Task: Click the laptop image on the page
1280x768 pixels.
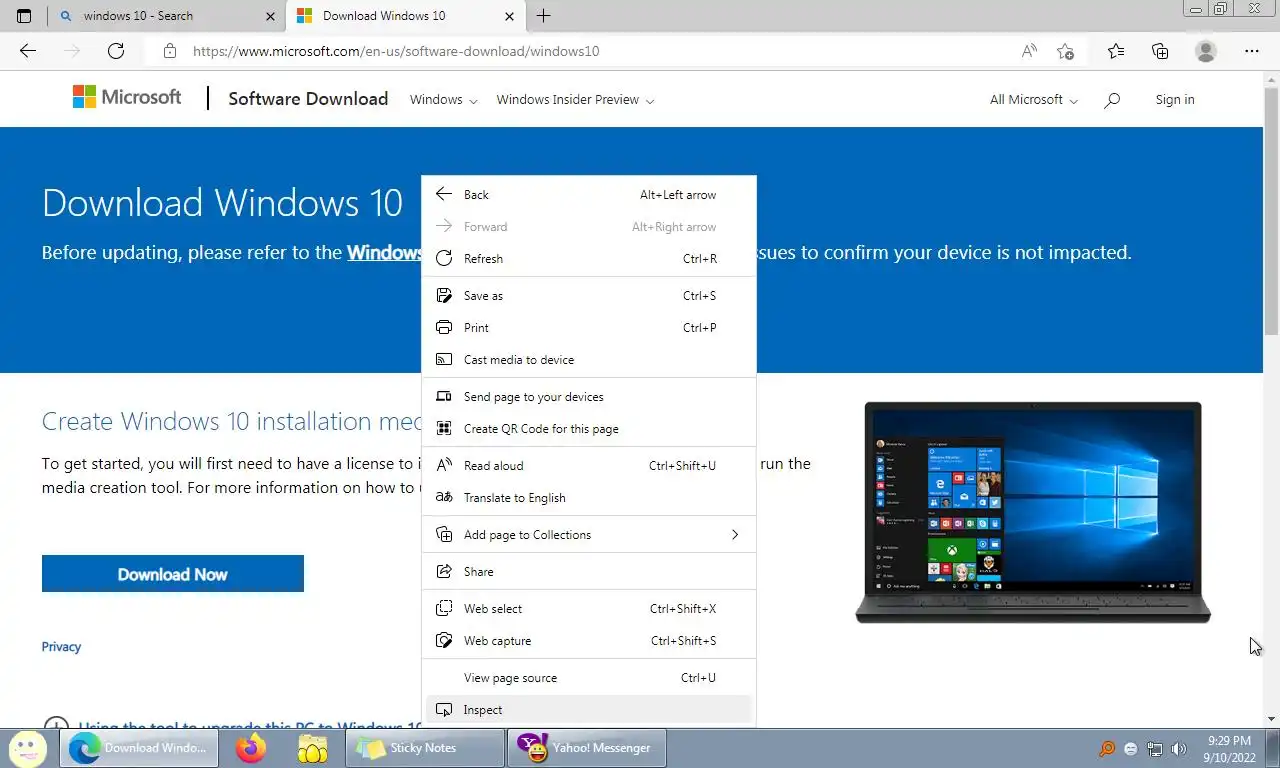Action: pyautogui.click(x=1033, y=512)
